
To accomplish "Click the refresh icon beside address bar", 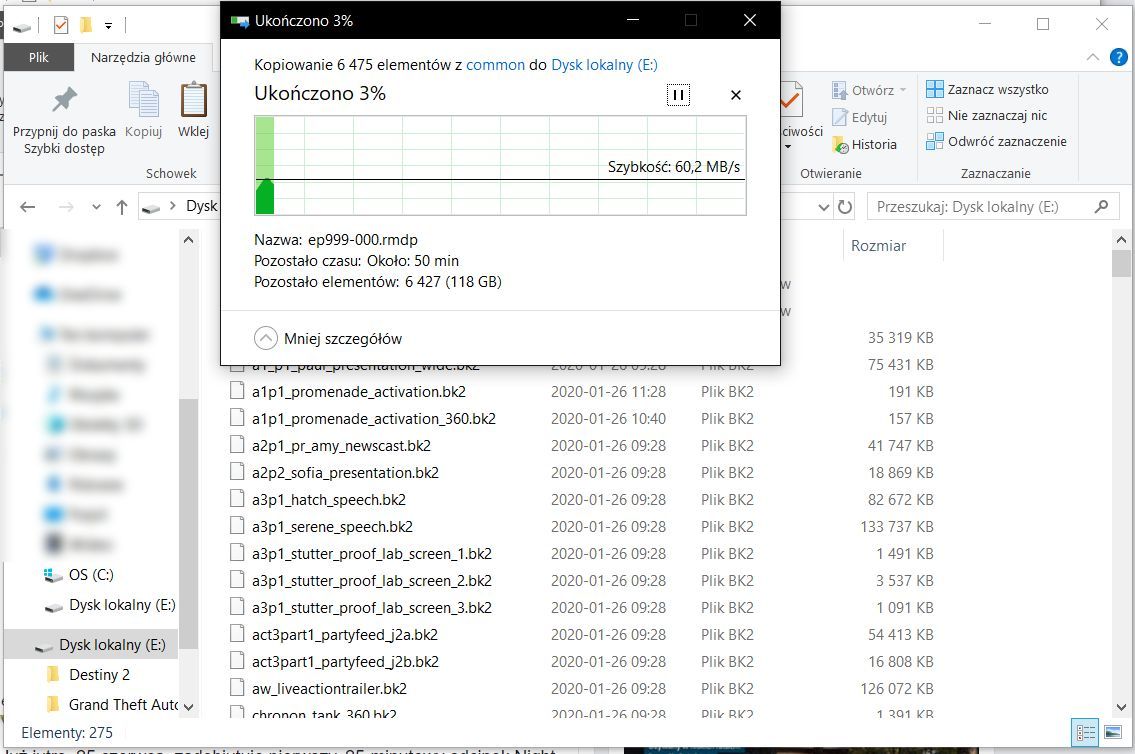I will (846, 207).
